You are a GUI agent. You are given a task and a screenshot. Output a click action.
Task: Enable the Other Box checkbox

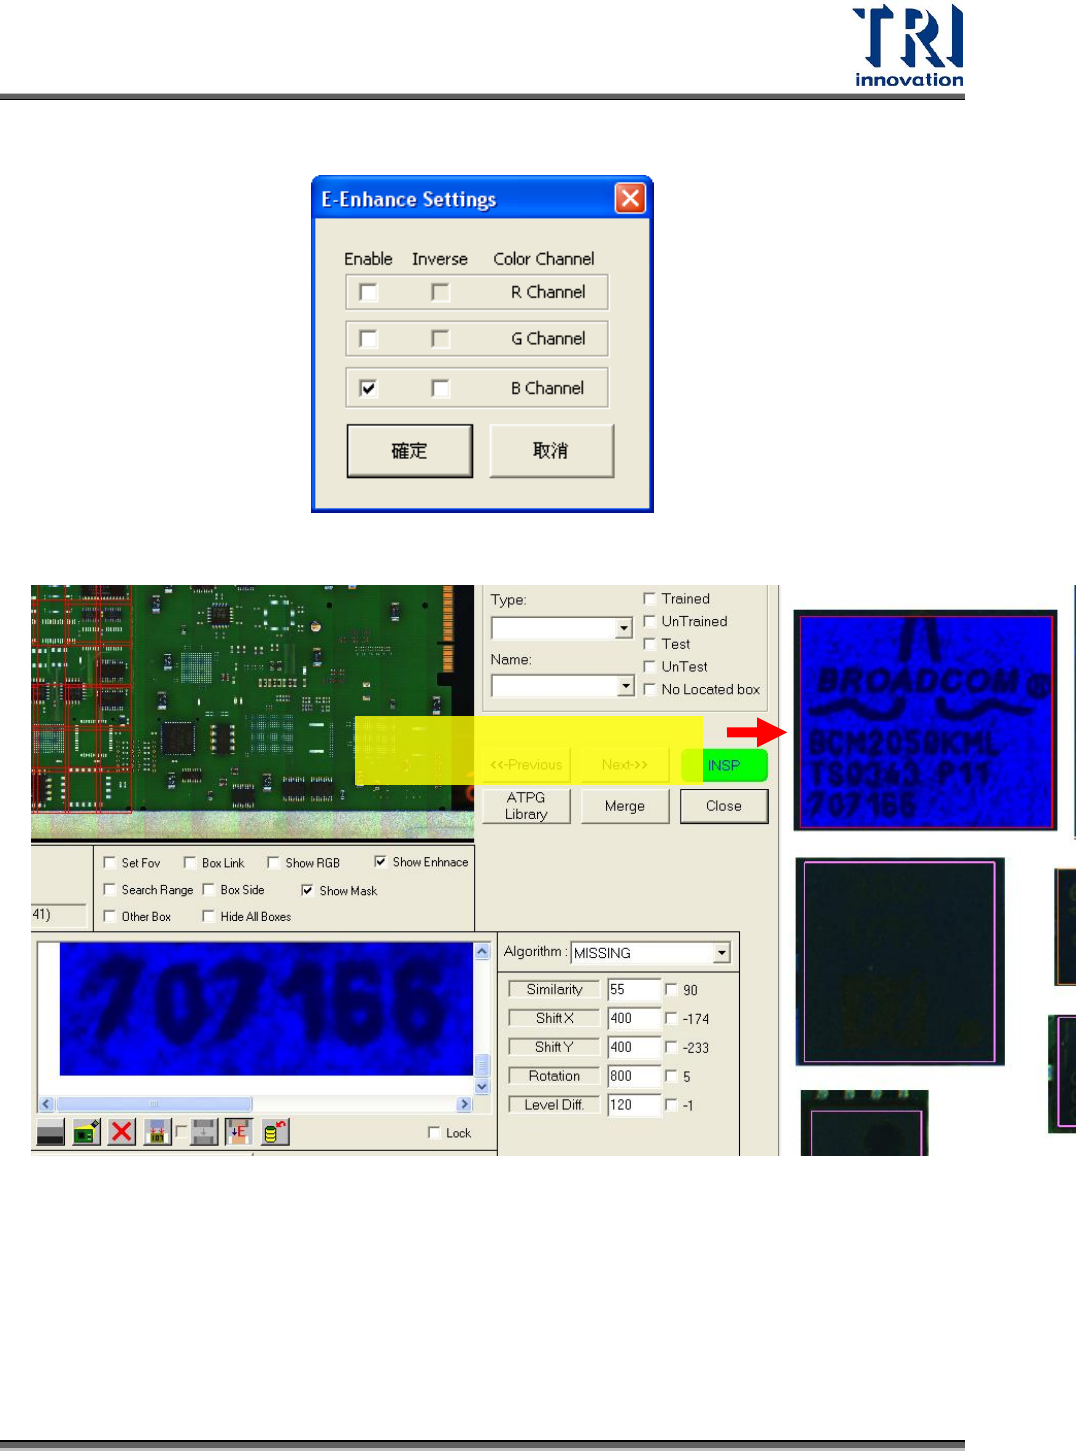110,916
